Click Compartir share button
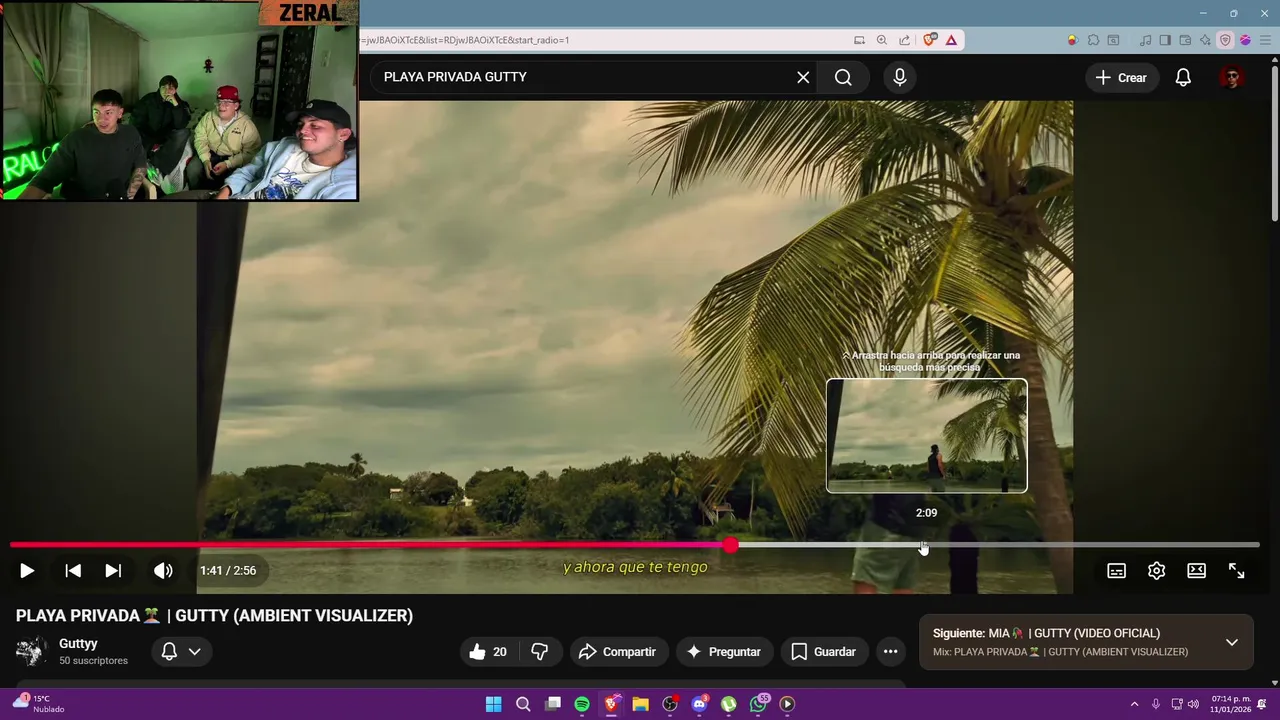Image resolution: width=1280 pixels, height=720 pixels. point(618,652)
